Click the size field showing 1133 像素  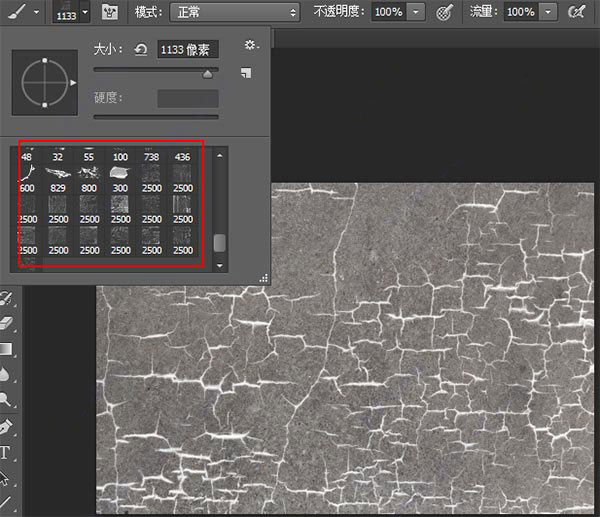tap(188, 49)
